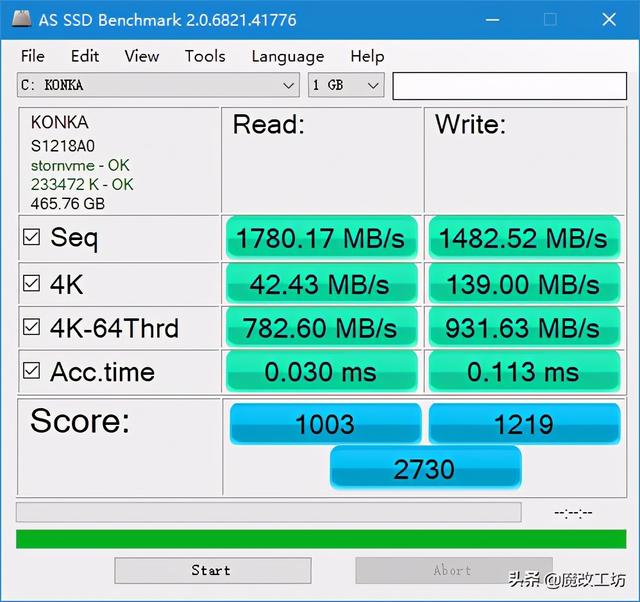Click the Start button
The width and height of the screenshot is (640, 602).
click(x=213, y=570)
